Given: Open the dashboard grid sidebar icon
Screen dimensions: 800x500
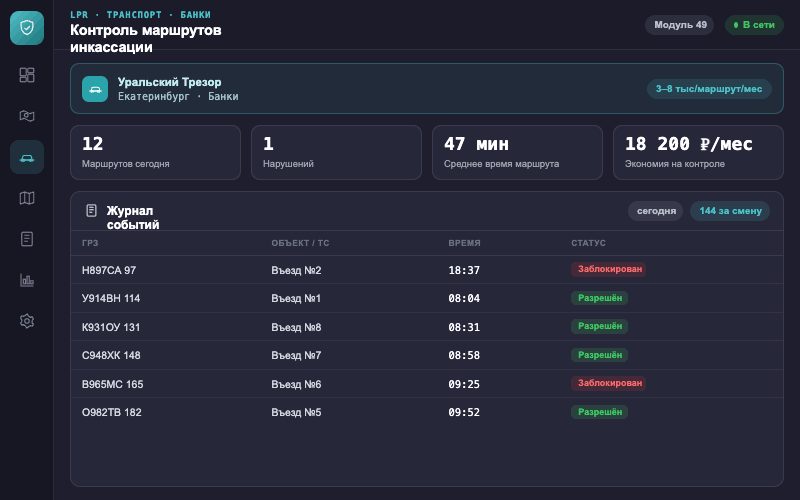Looking at the screenshot, I should 27,75.
